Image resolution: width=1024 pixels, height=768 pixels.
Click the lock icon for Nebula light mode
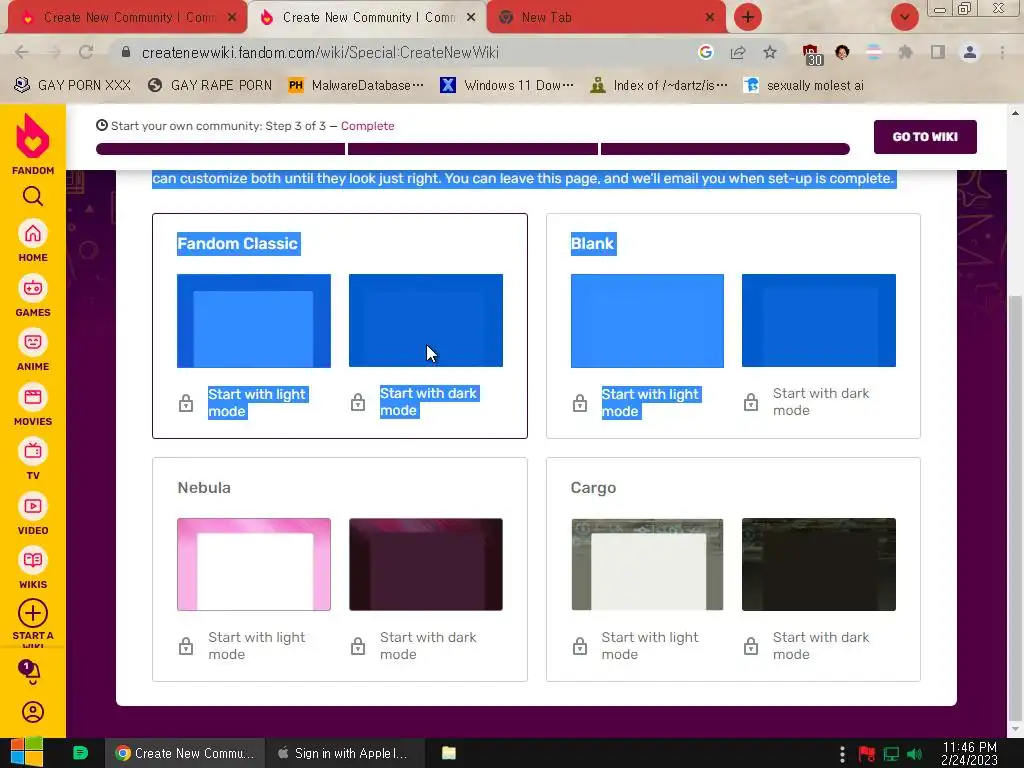click(185, 646)
